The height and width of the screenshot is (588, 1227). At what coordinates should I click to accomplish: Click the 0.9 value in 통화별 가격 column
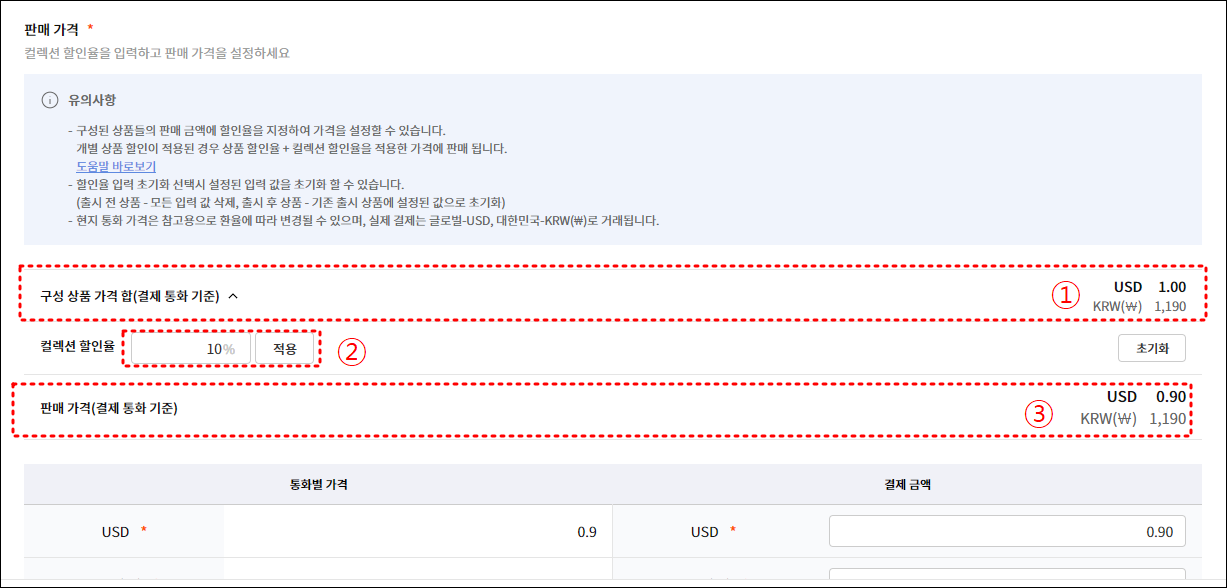587,532
